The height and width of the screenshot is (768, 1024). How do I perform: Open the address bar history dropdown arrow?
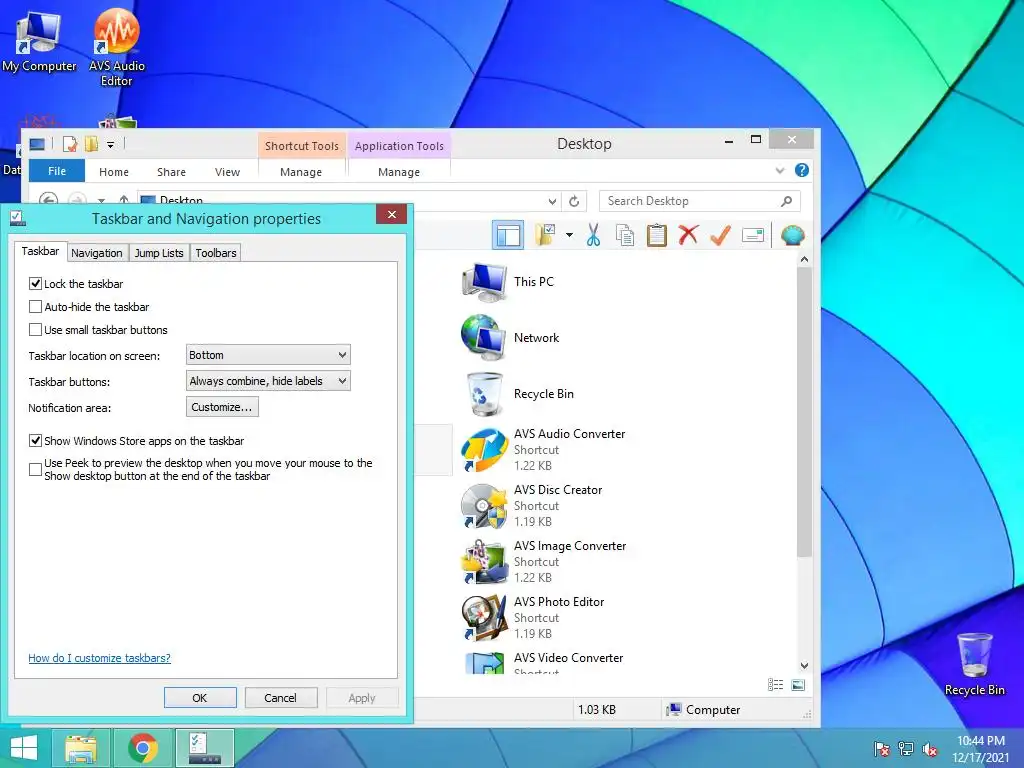[x=552, y=201]
